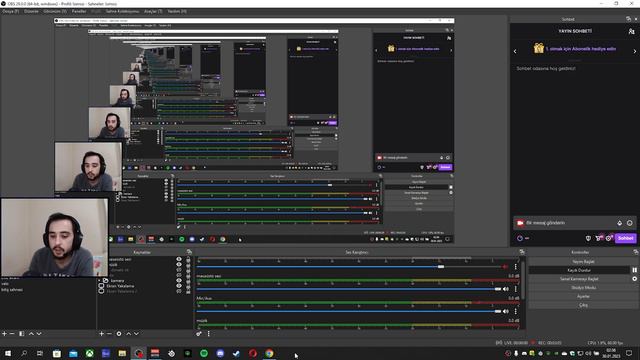640x360 pixels.
Task: Toggle visibility of masaüstü sesi source
Action: point(179,259)
